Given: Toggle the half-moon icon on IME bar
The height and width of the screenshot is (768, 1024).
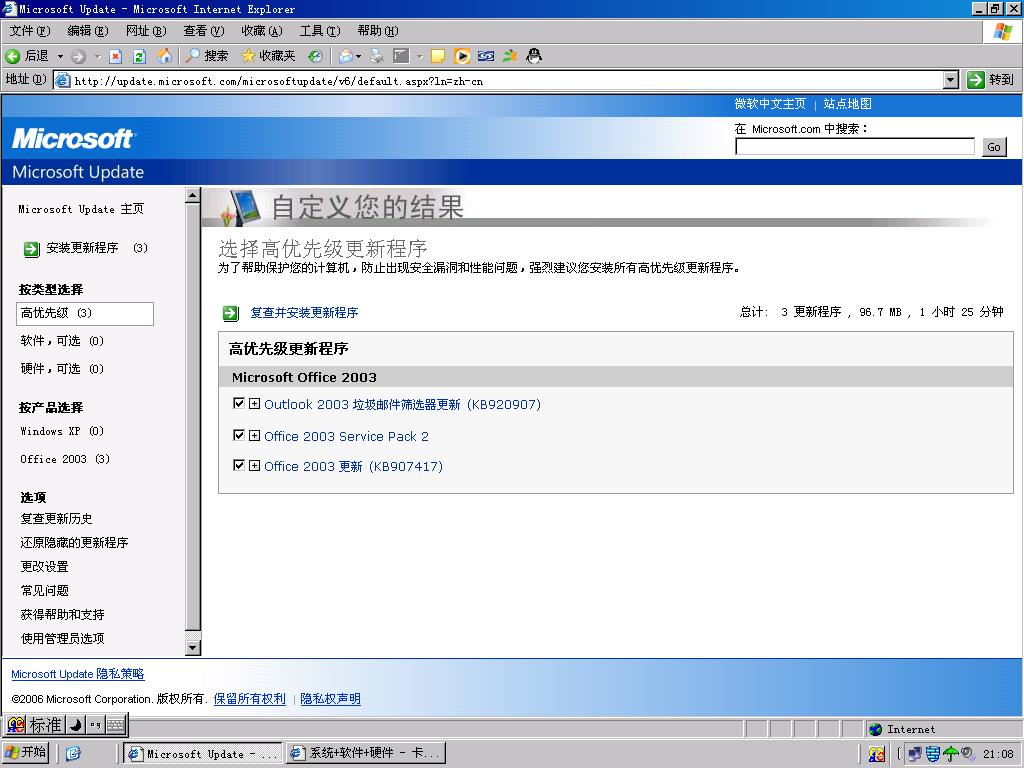Looking at the screenshot, I should [76, 724].
